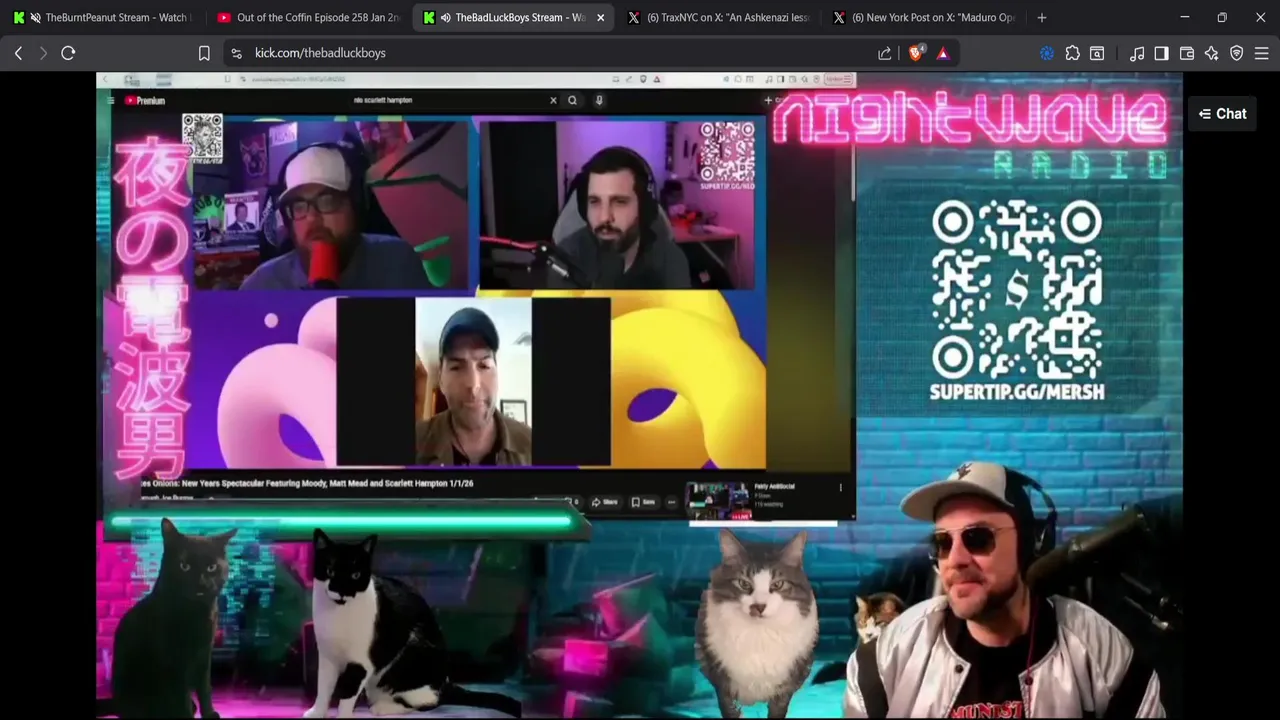
Task: Mute TheBadLuckBoys tab via speaker icon
Action: click(x=445, y=17)
